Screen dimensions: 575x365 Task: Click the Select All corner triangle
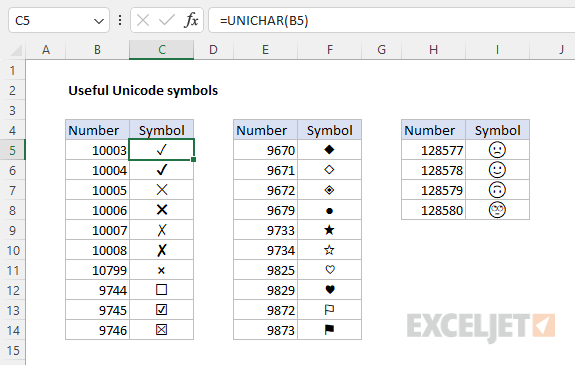pos(16,50)
